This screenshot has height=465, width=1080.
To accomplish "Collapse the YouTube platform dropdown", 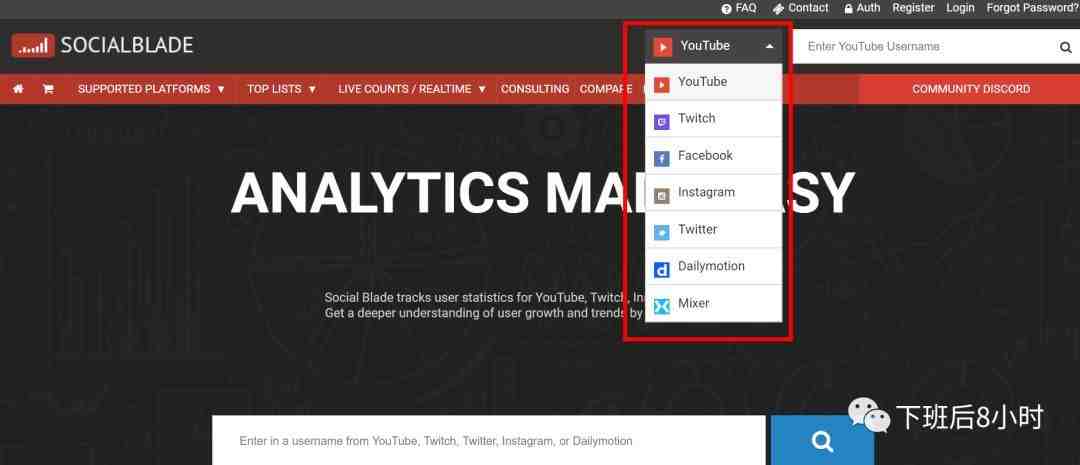I will 714,46.
